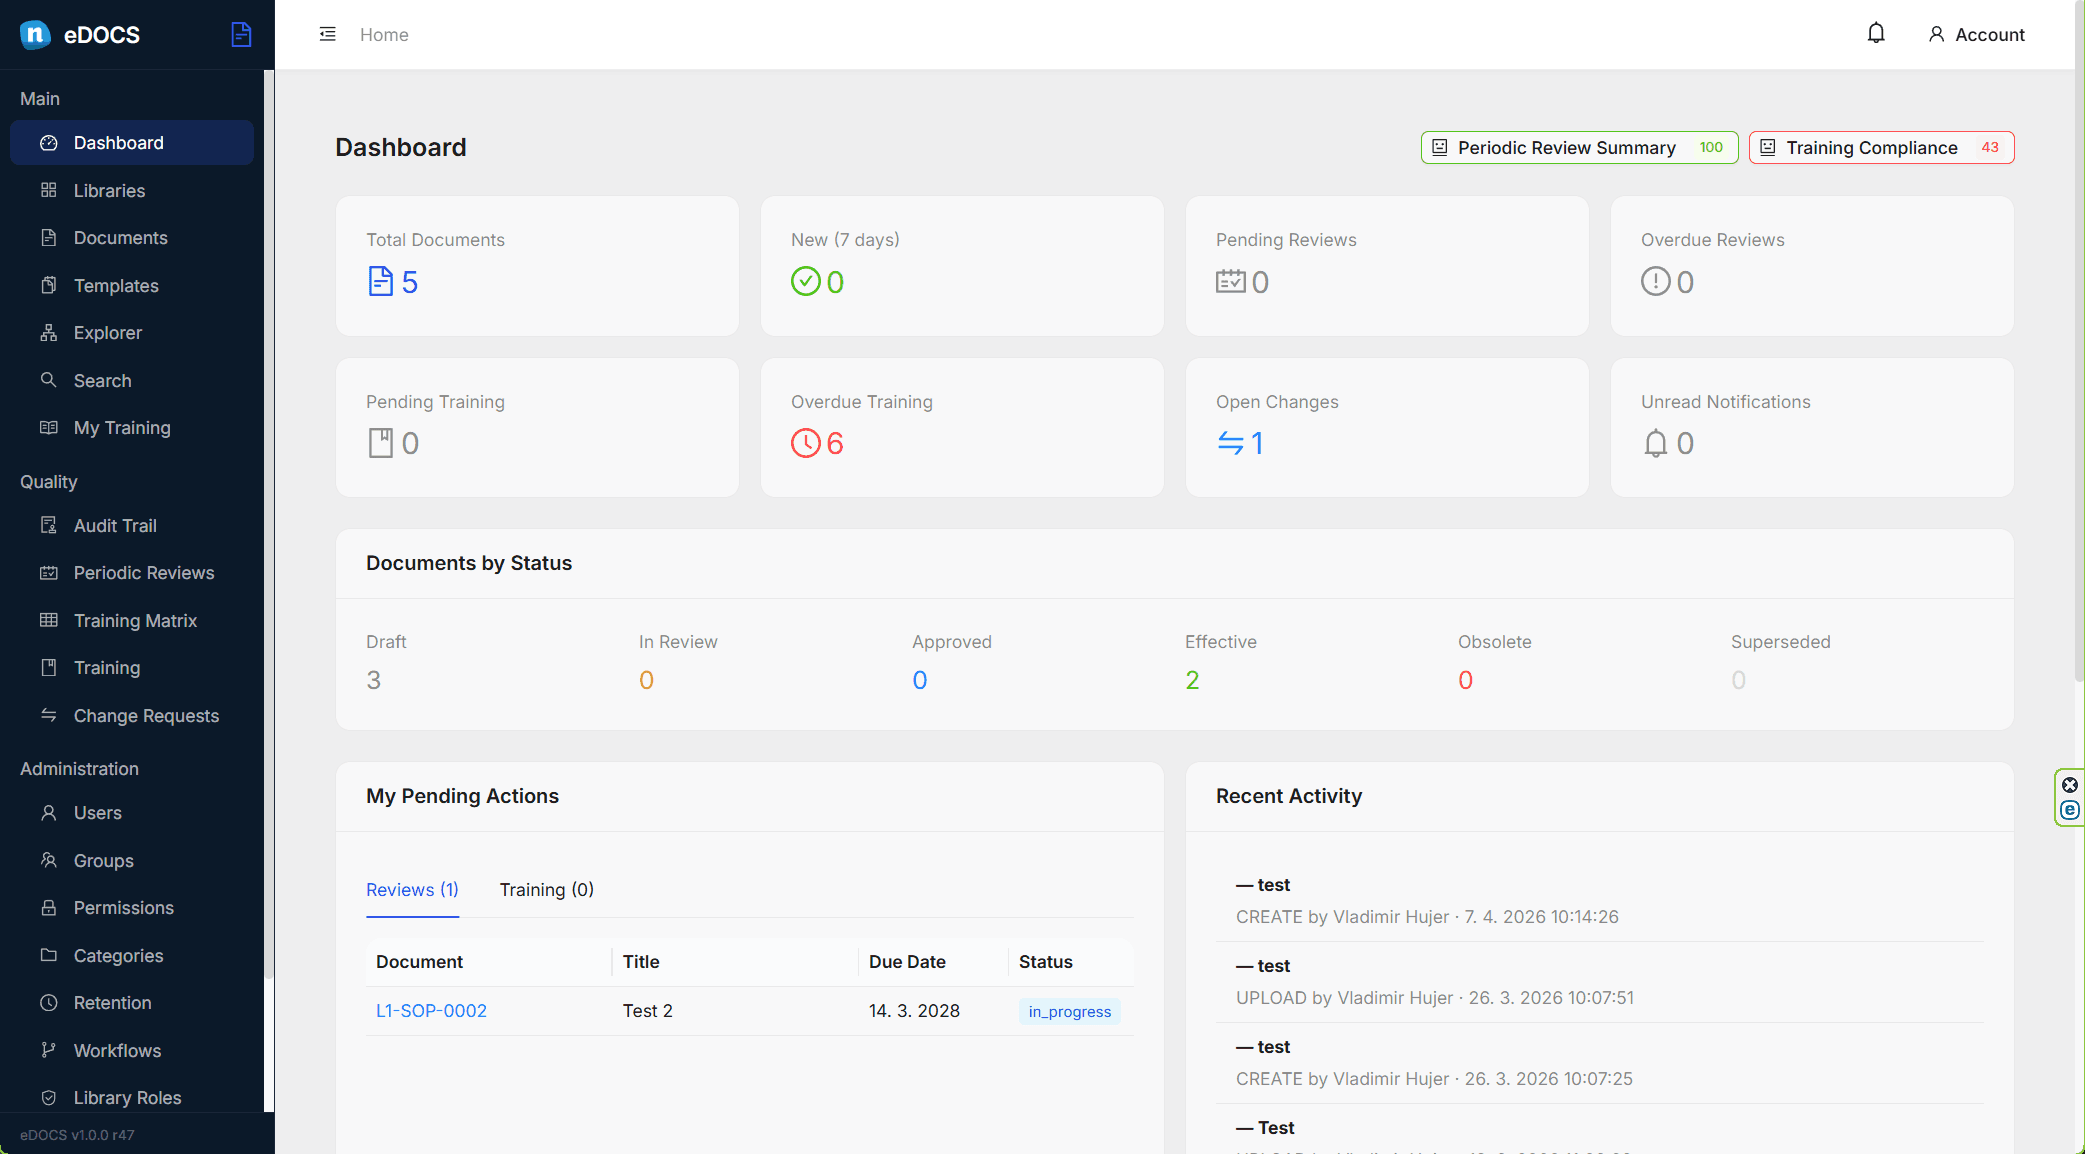Viewport: 2085px width, 1154px height.
Task: Click the in_progress status tag
Action: 1070,1011
